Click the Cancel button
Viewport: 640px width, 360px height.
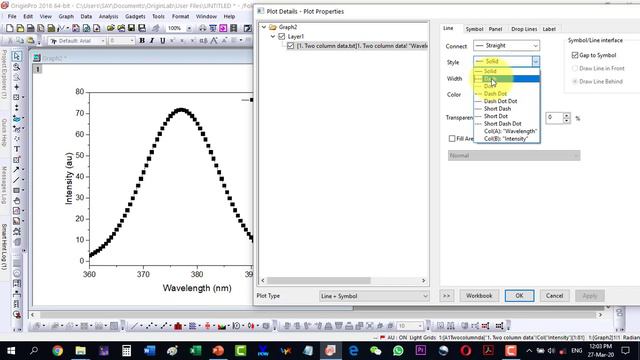554,296
